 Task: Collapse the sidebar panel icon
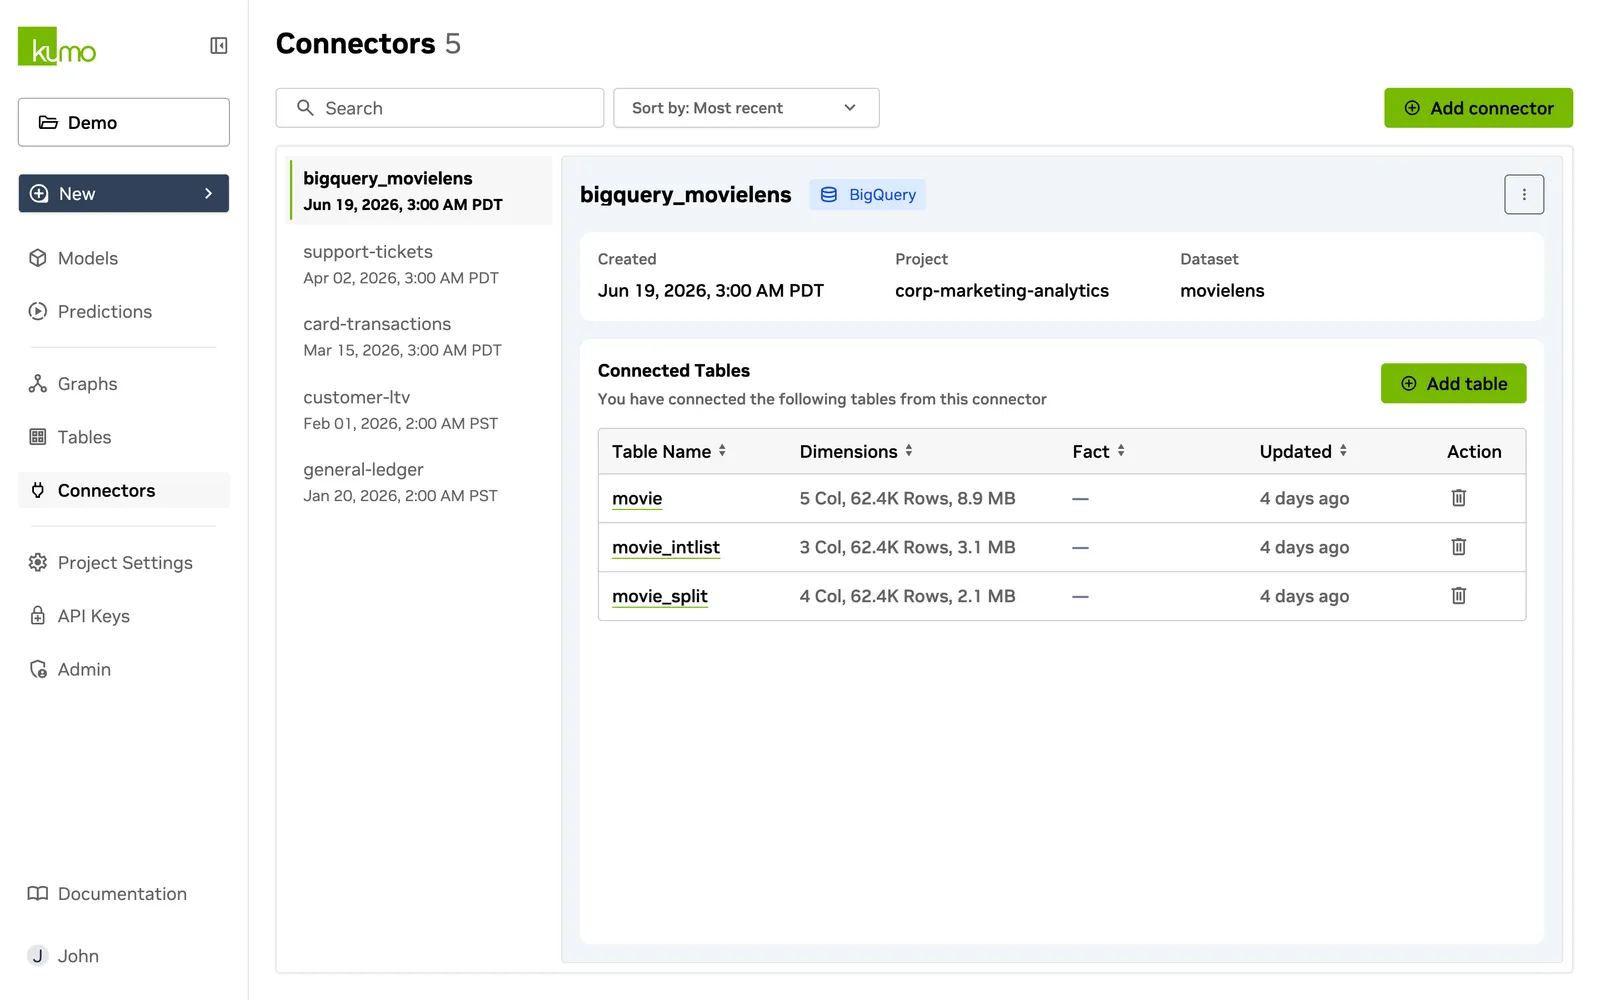pyautogui.click(x=218, y=46)
